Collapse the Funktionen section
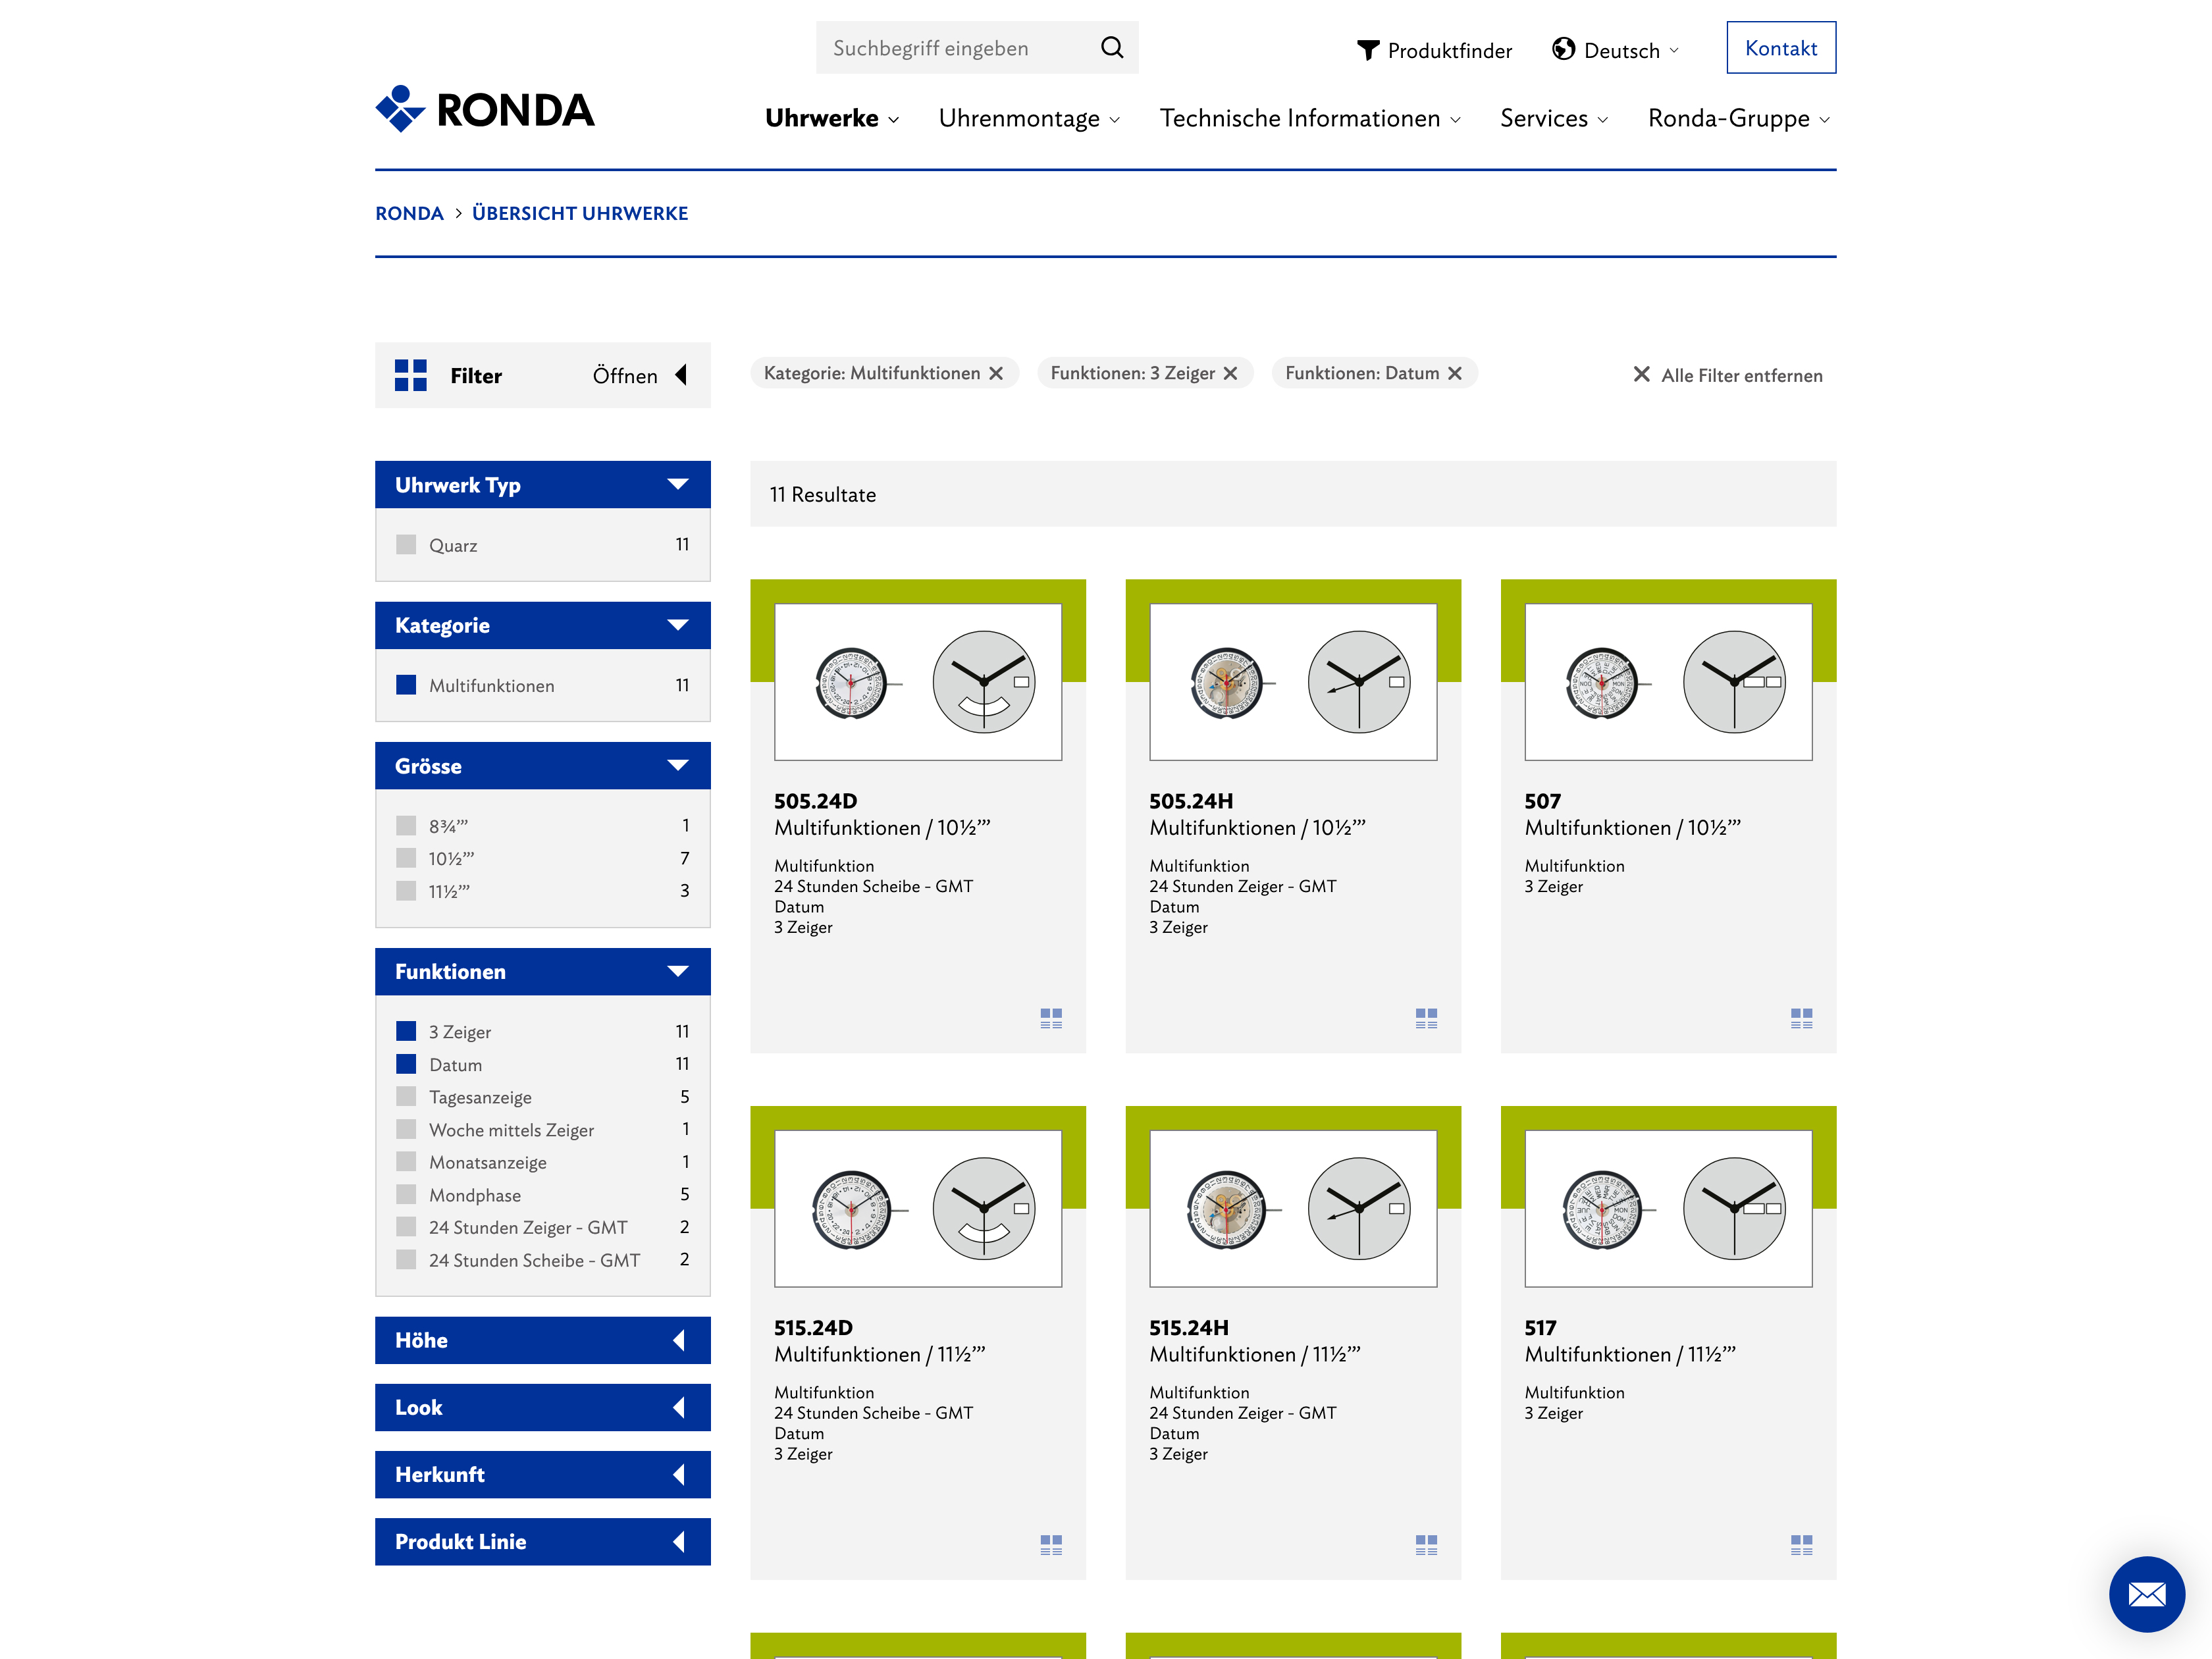This screenshot has width=2212, height=1659. (542, 971)
